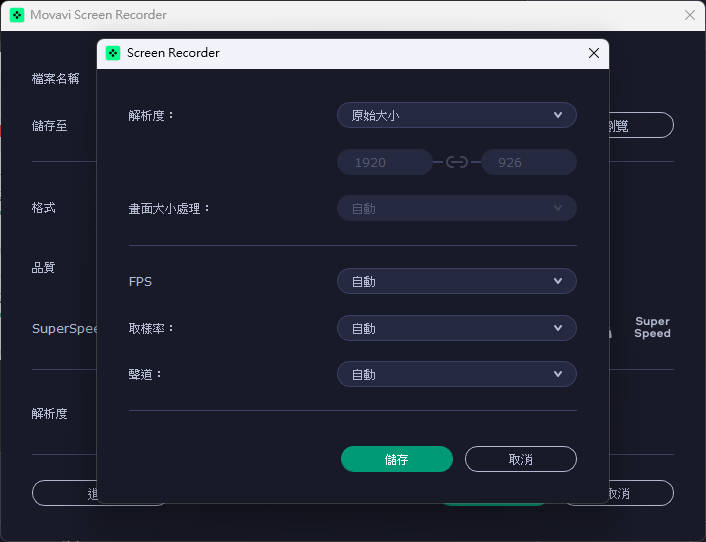The height and width of the screenshot is (542, 706).
Task: Click the SuperSpeed label on the left
Action: (x=64, y=329)
